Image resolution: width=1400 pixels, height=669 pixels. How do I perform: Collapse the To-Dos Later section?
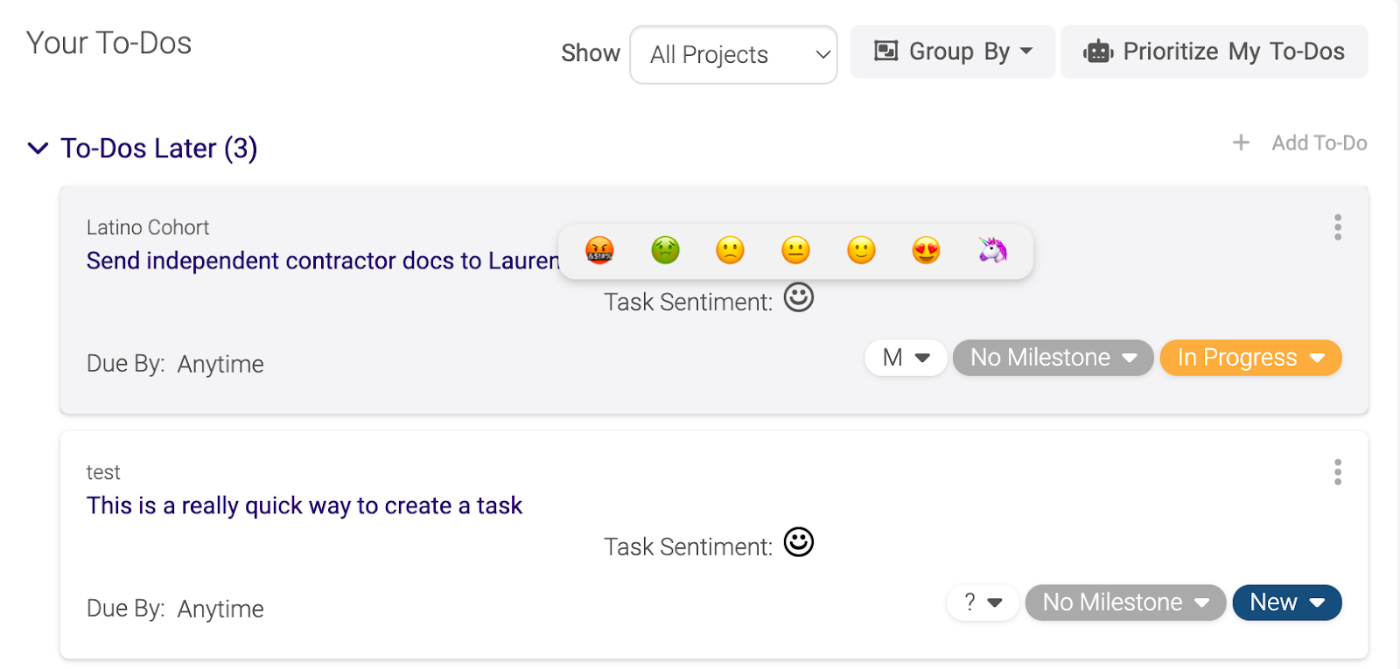[38, 149]
